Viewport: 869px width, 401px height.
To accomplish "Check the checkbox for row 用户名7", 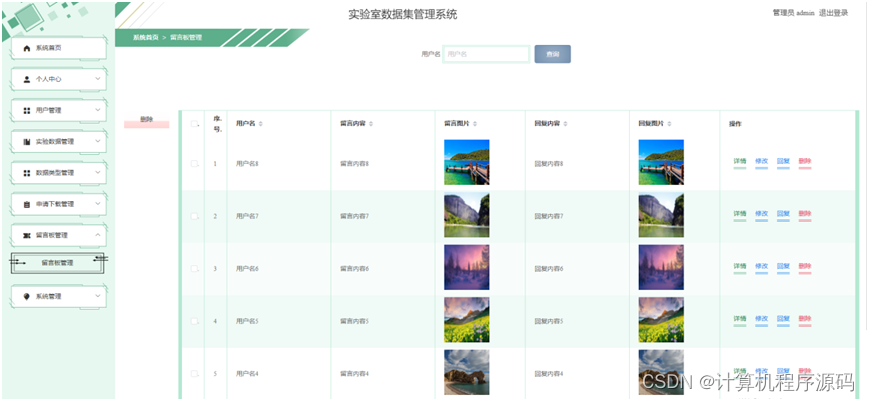I will coord(194,216).
